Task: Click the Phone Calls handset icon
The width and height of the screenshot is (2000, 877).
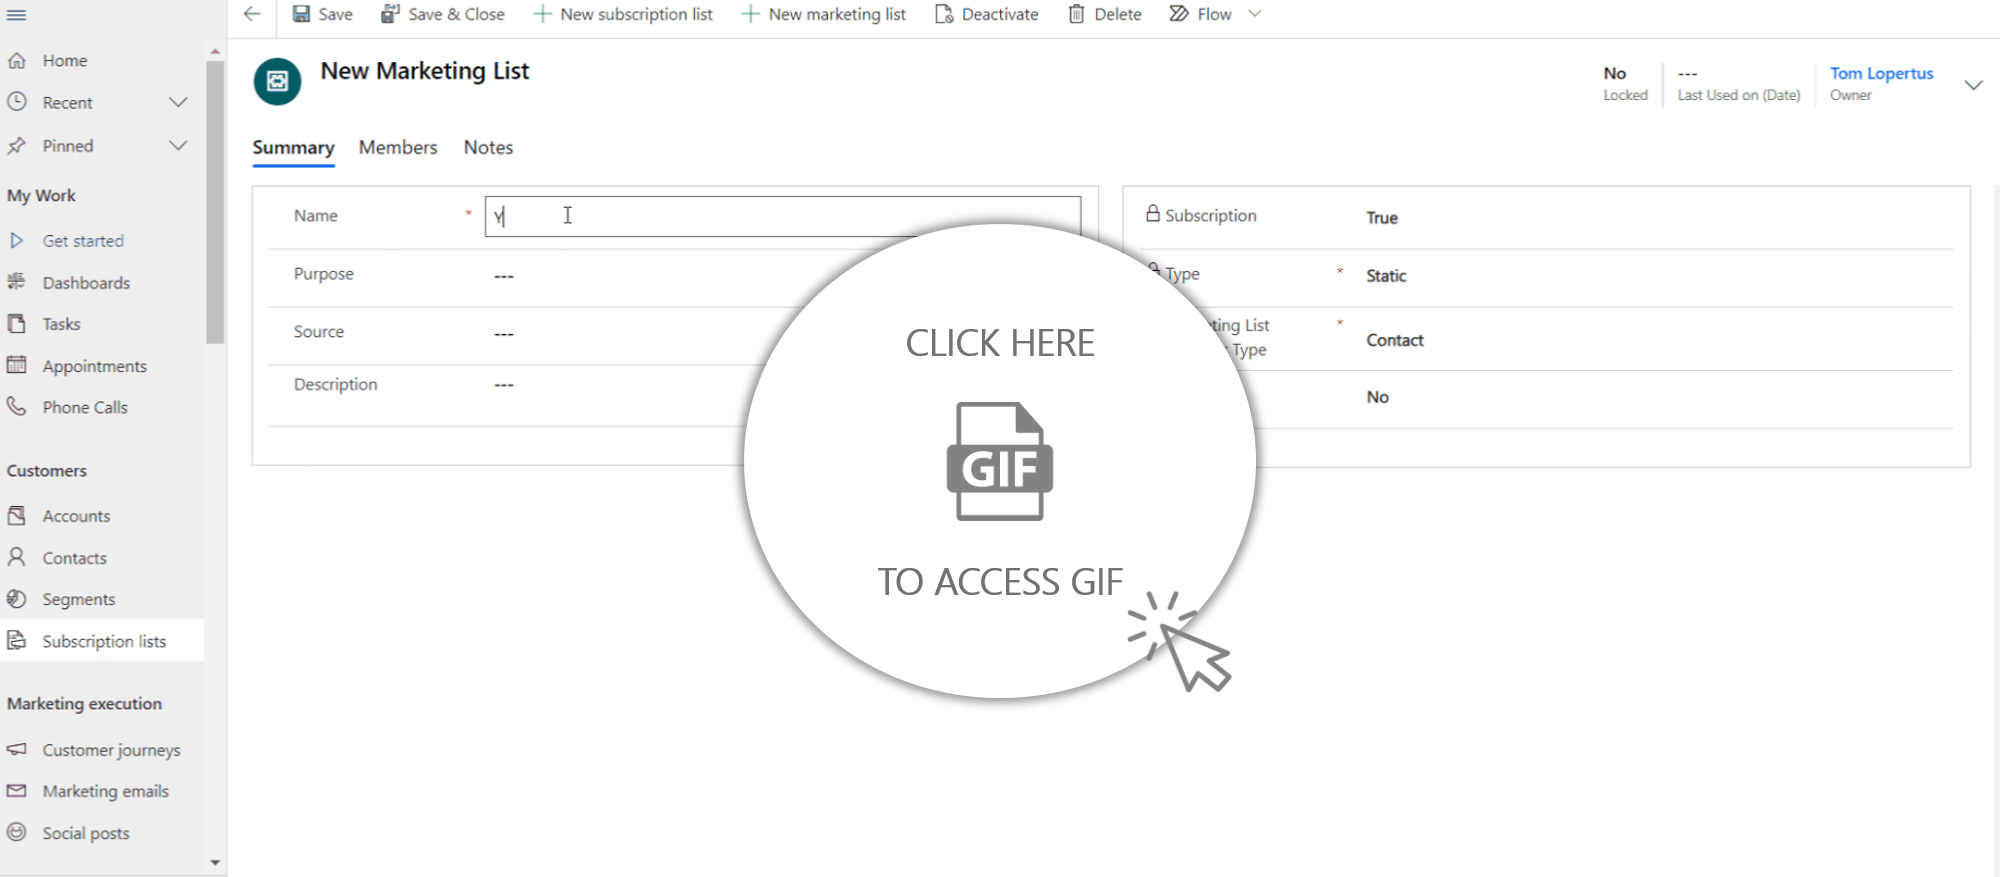Action: (x=16, y=406)
